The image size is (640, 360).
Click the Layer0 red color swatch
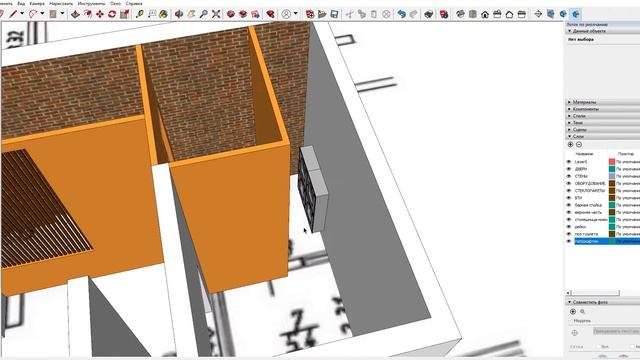coord(612,162)
